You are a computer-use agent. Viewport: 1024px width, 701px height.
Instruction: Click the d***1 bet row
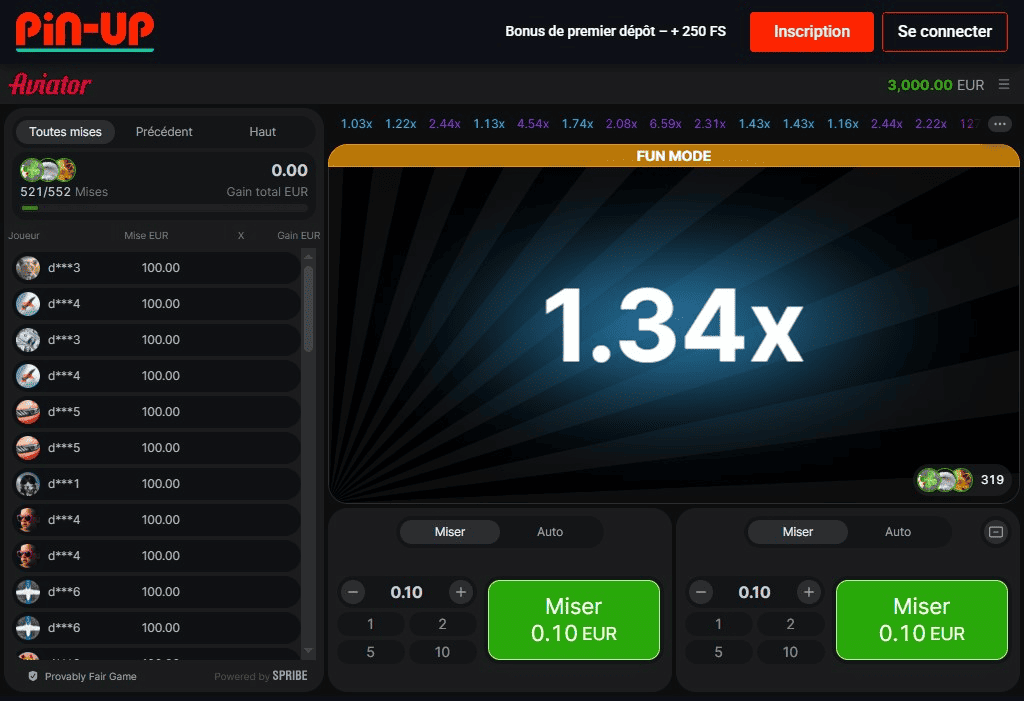157,483
